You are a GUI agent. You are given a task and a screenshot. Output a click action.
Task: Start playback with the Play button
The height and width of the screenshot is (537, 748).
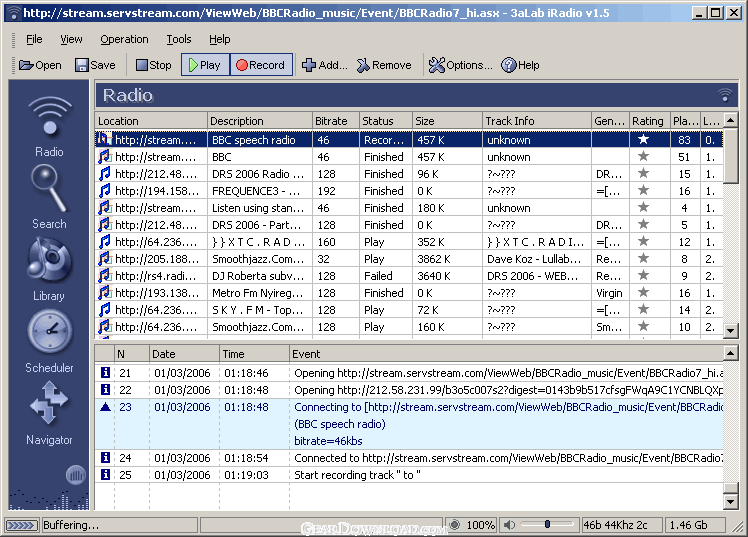click(x=205, y=65)
